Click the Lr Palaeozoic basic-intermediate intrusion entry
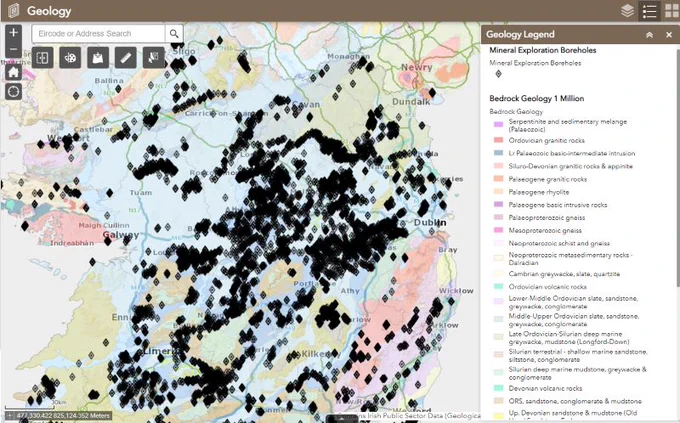The width and height of the screenshot is (680, 423). coord(572,153)
